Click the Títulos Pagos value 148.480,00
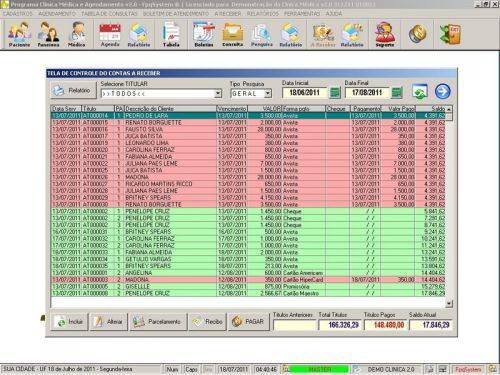This screenshot has height=375, width=500. [x=385, y=325]
